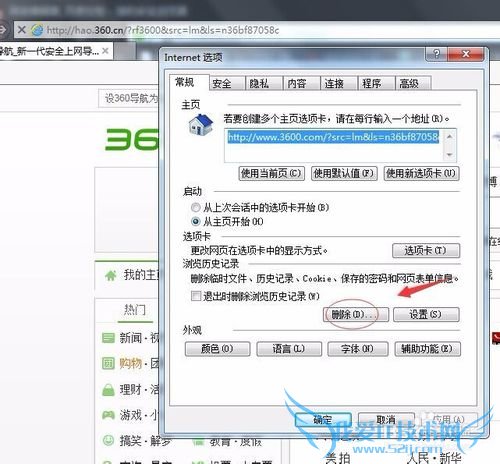Click the Internet Explorer page icon in address bar

(37, 30)
